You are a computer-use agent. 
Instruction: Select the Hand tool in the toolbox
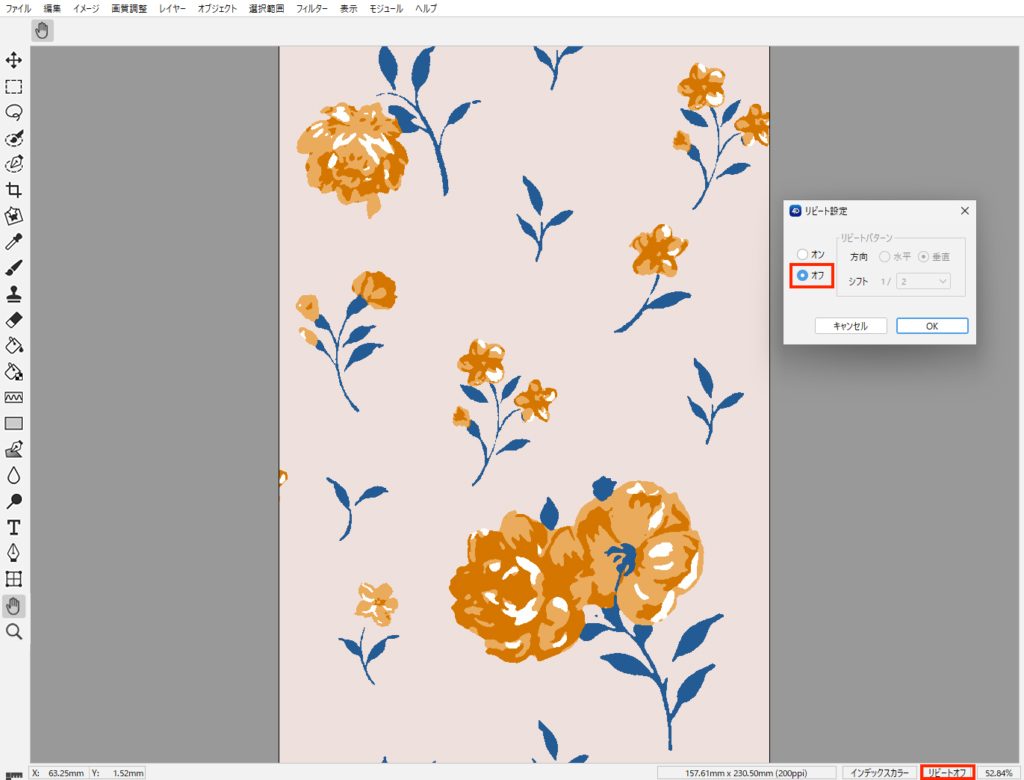click(14, 606)
